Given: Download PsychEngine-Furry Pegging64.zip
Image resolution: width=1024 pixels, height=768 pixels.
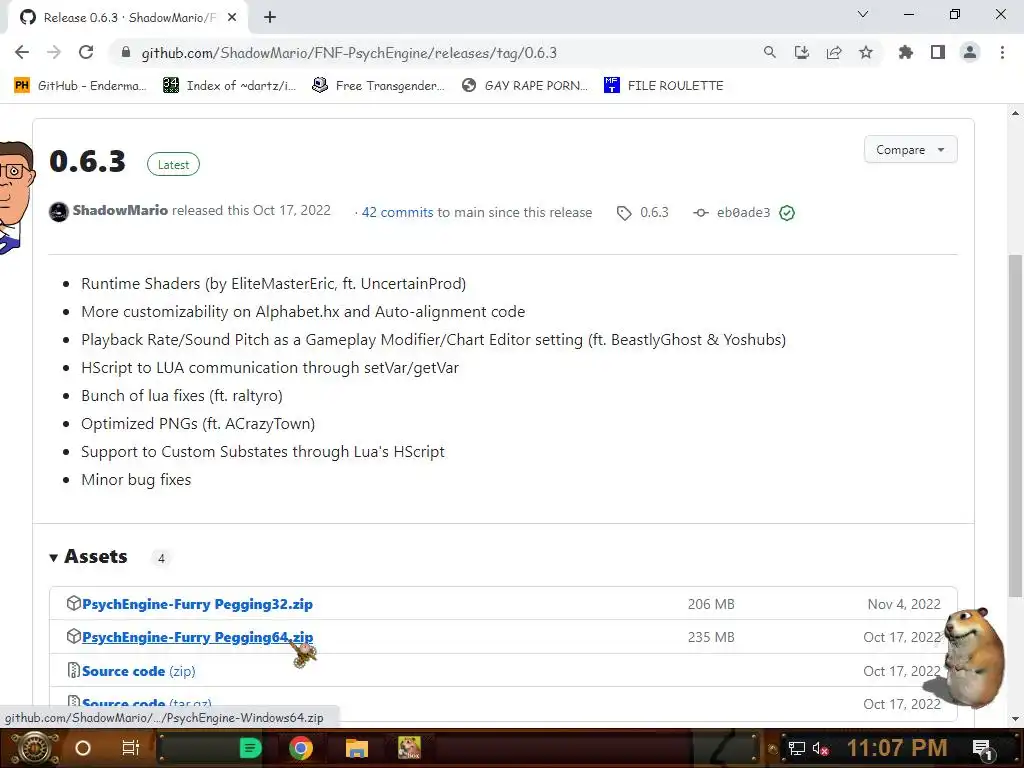Looking at the screenshot, I should point(197,637).
